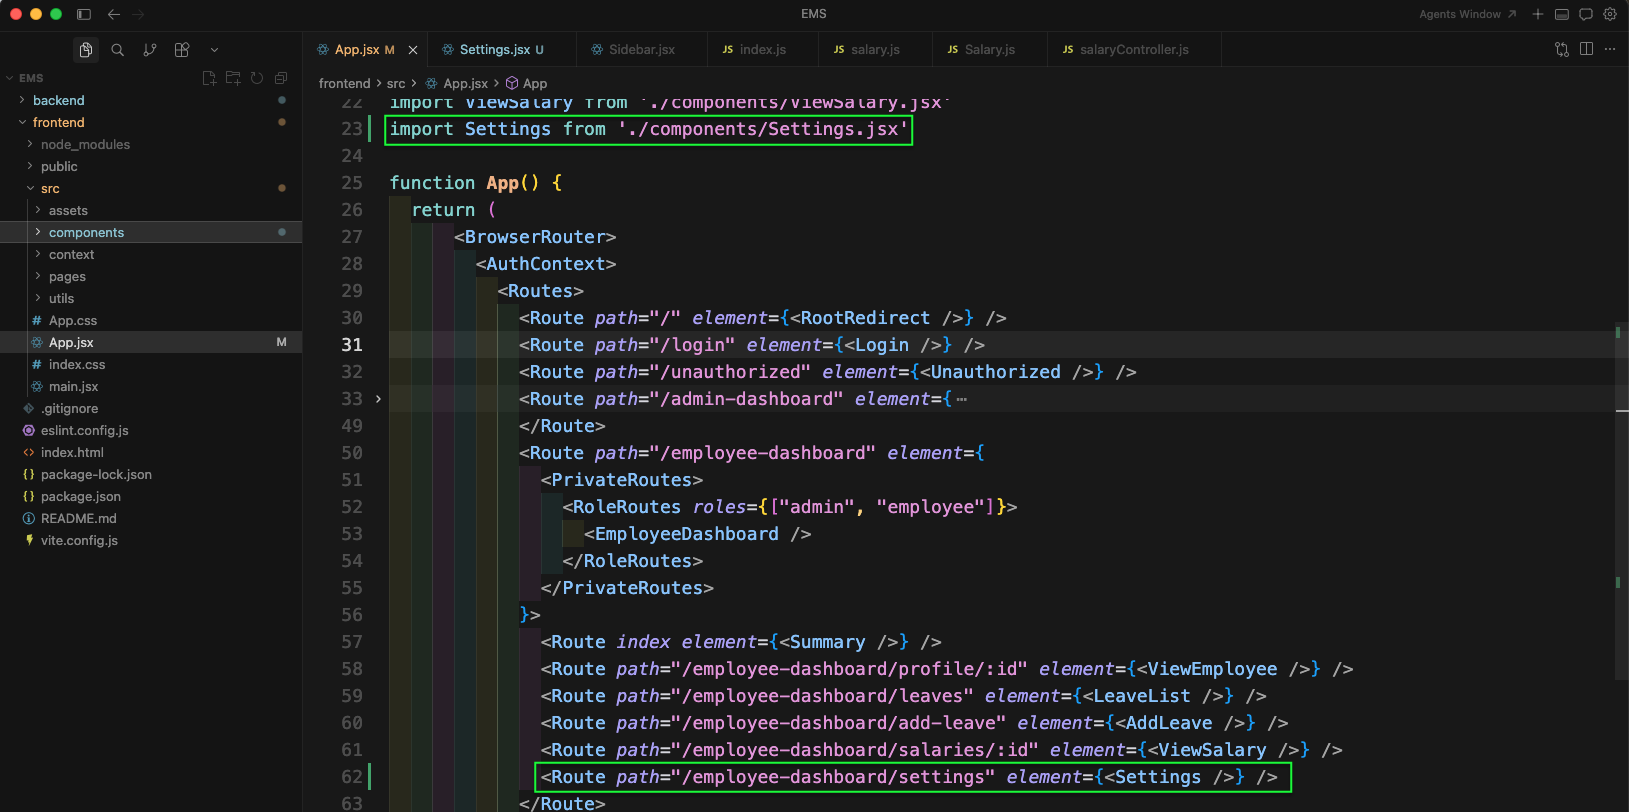Screen dimensions: 1629x812
Task: Open changes compare icon in editor toolbar
Action: pyautogui.click(x=1562, y=49)
